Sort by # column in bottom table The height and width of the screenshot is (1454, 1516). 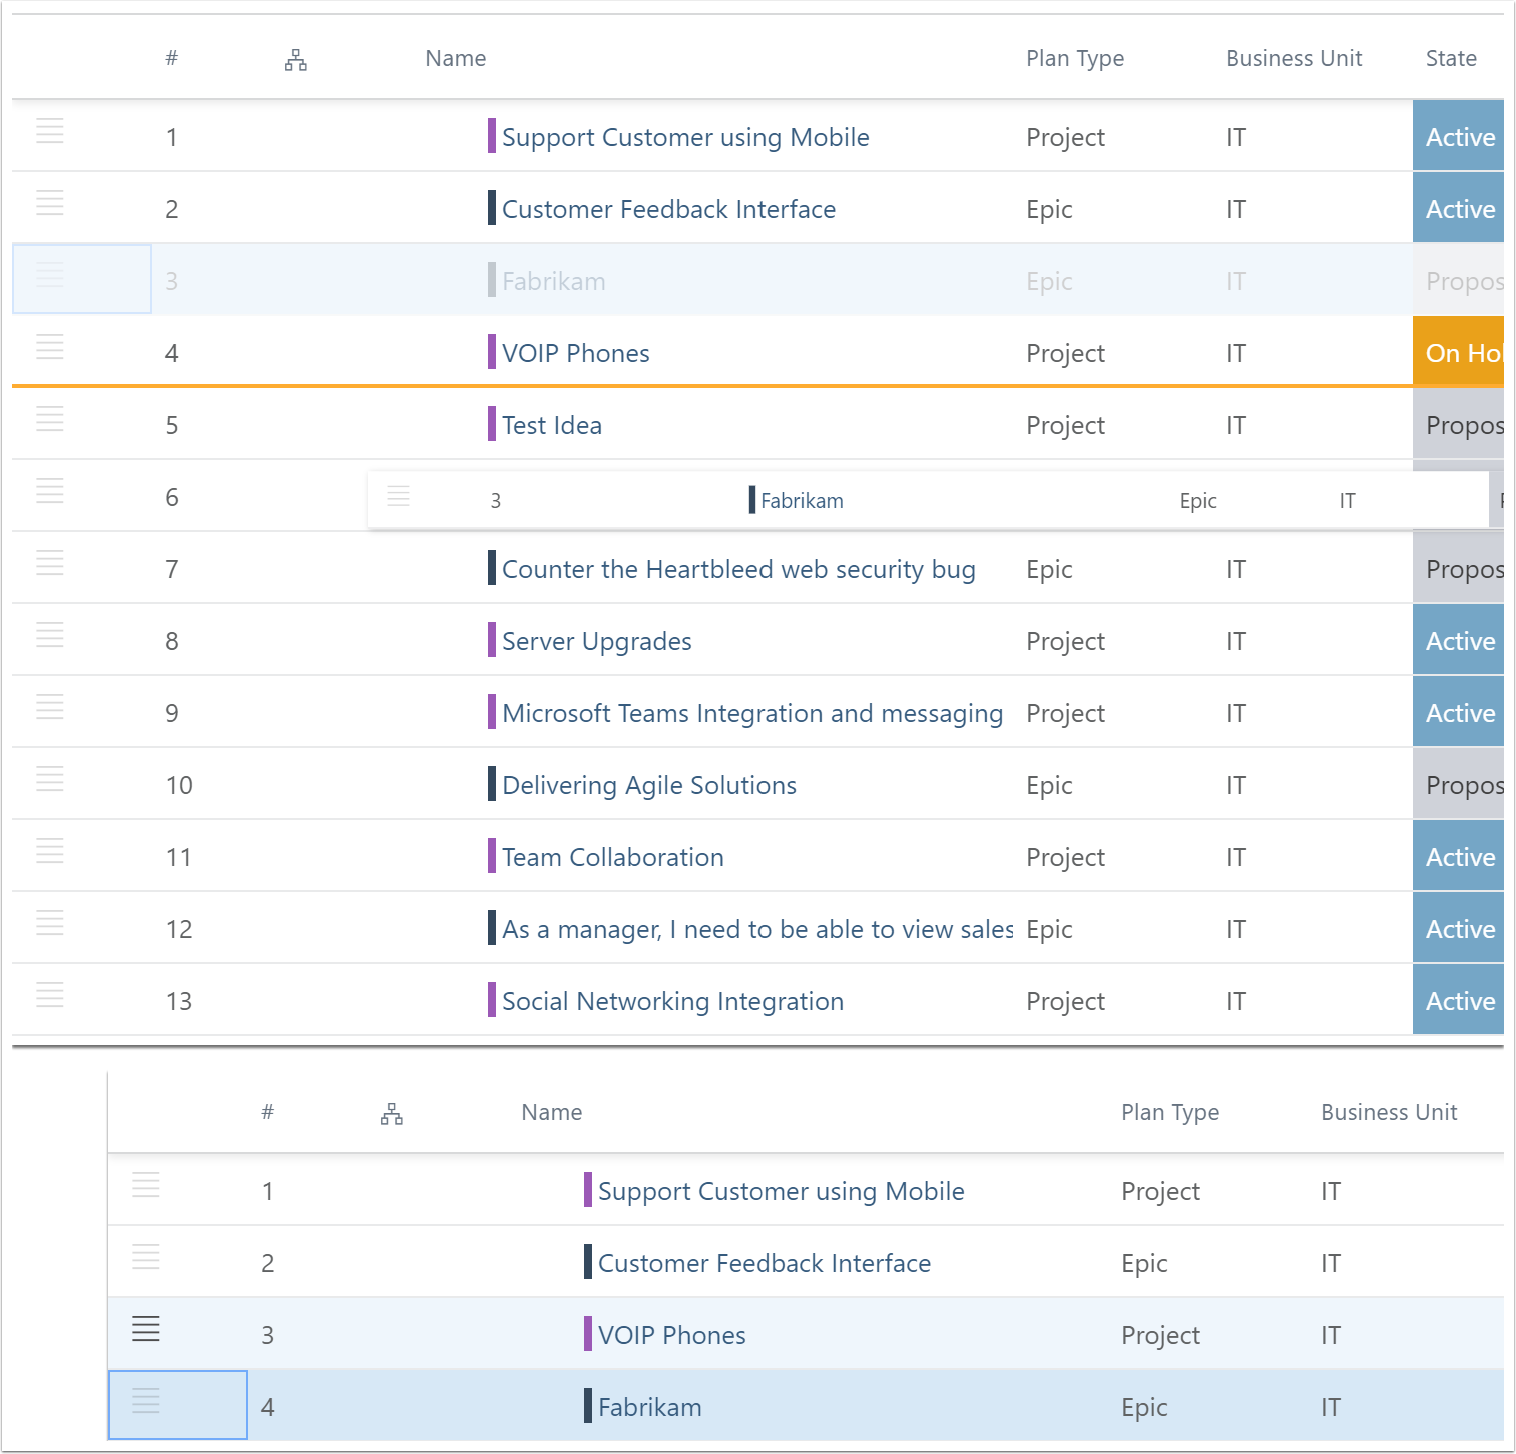(268, 1112)
